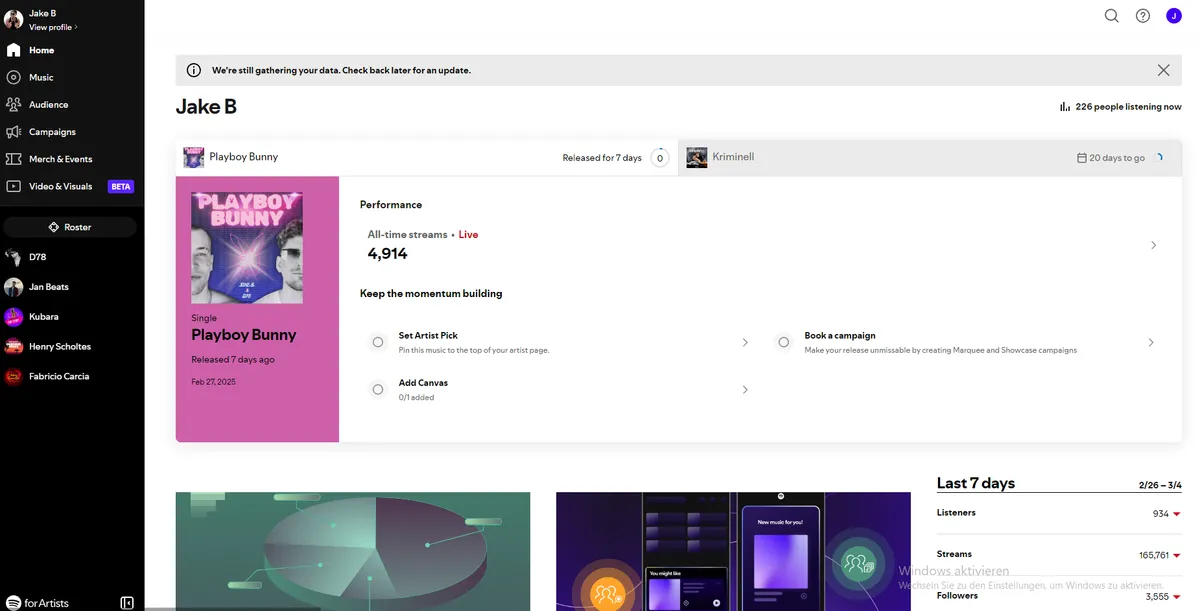Screen dimensions: 1200x611
Task: Tick the Set Artist Pick circle
Action: 378,342
